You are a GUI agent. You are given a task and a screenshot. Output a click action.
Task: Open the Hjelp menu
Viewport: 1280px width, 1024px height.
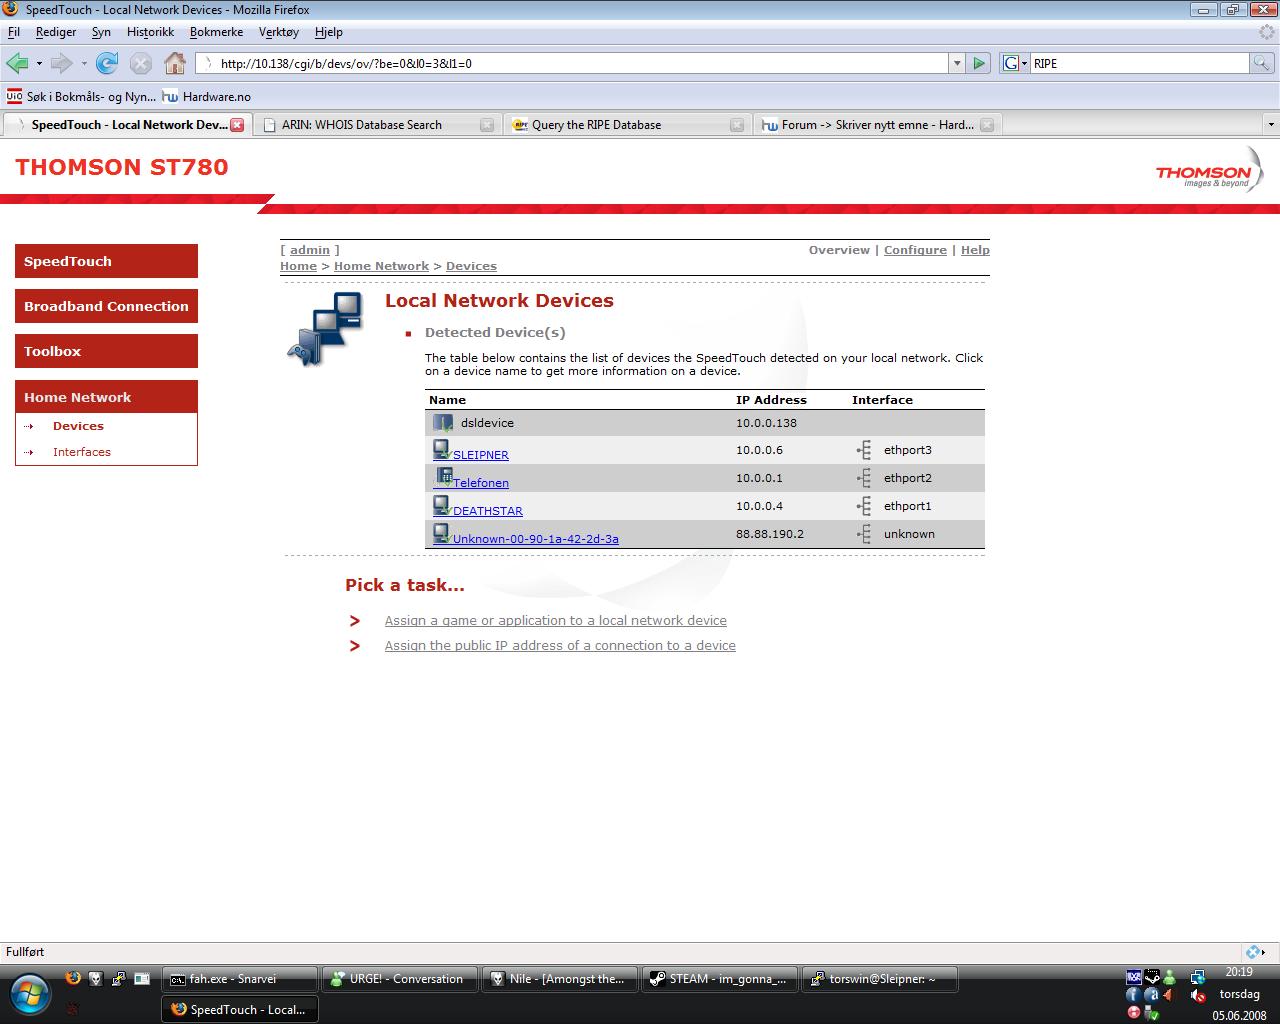click(329, 32)
